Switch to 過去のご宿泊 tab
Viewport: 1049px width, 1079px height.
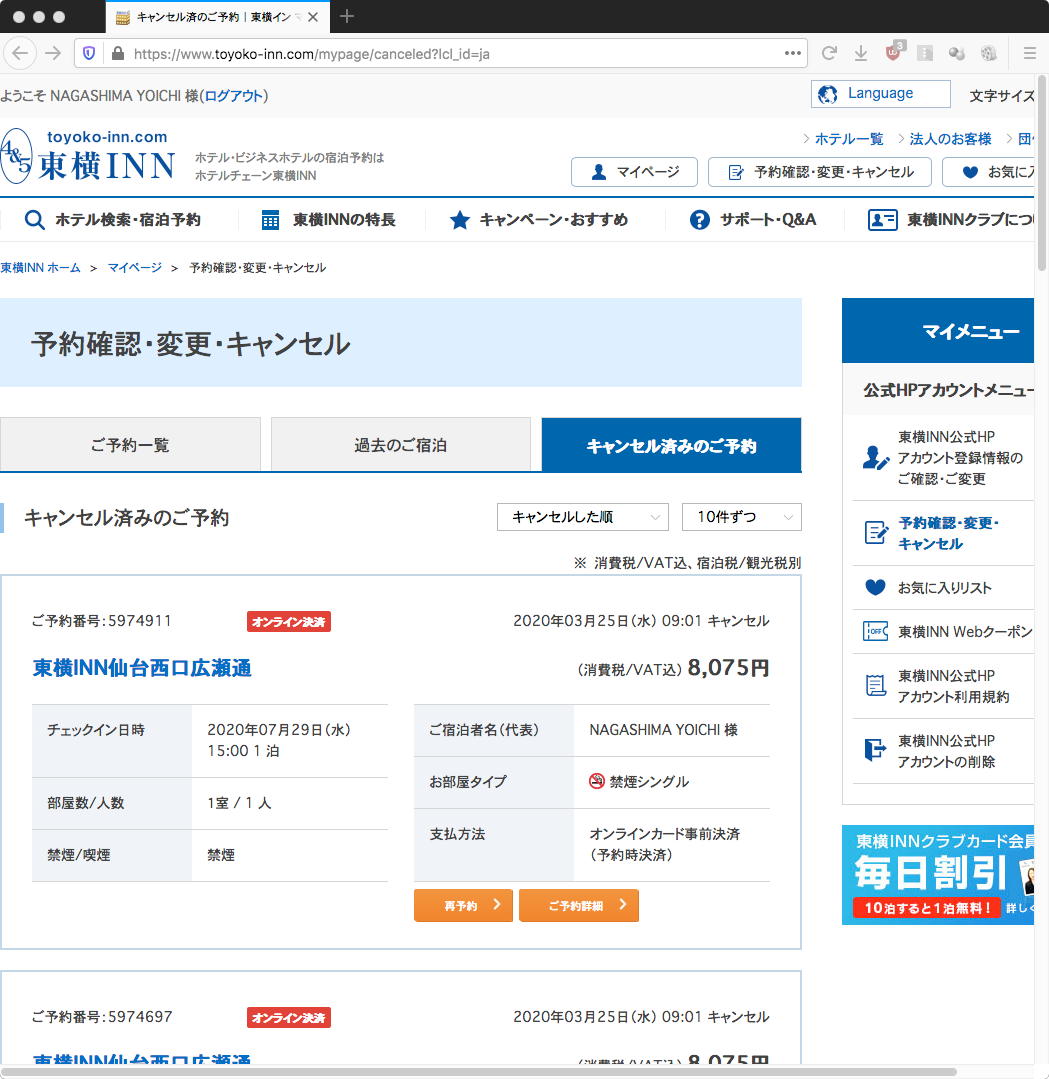[x=401, y=445]
